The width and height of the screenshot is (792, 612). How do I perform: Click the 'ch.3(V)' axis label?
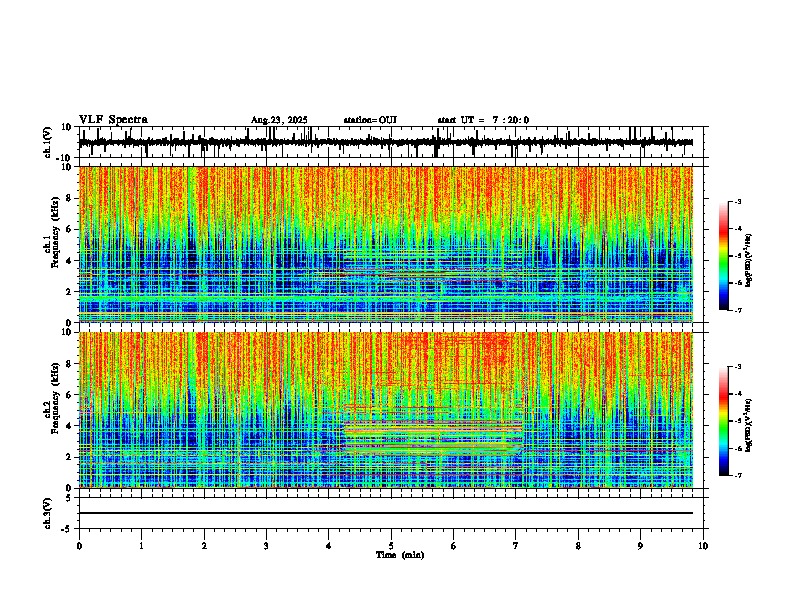48,514
